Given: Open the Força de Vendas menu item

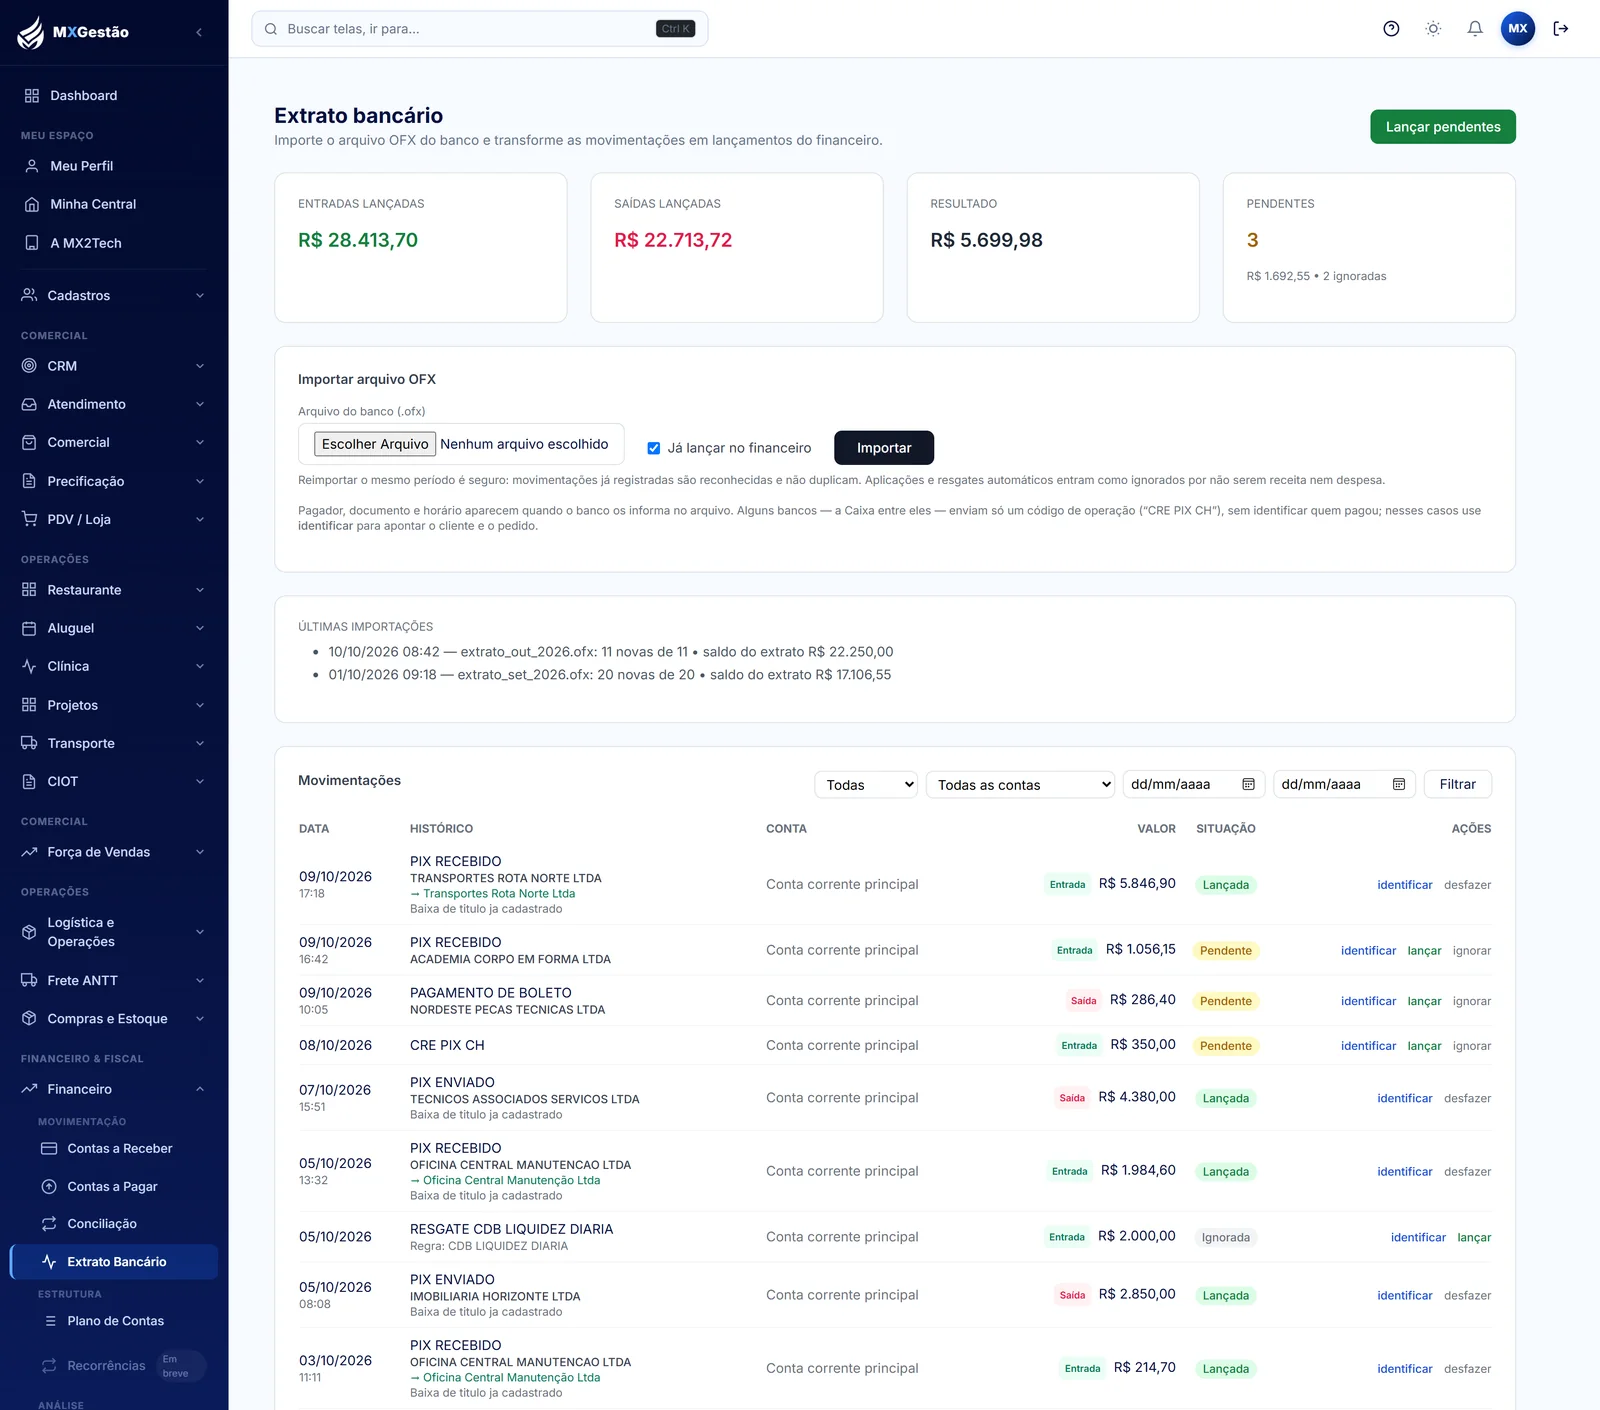Looking at the screenshot, I should pyautogui.click(x=114, y=852).
